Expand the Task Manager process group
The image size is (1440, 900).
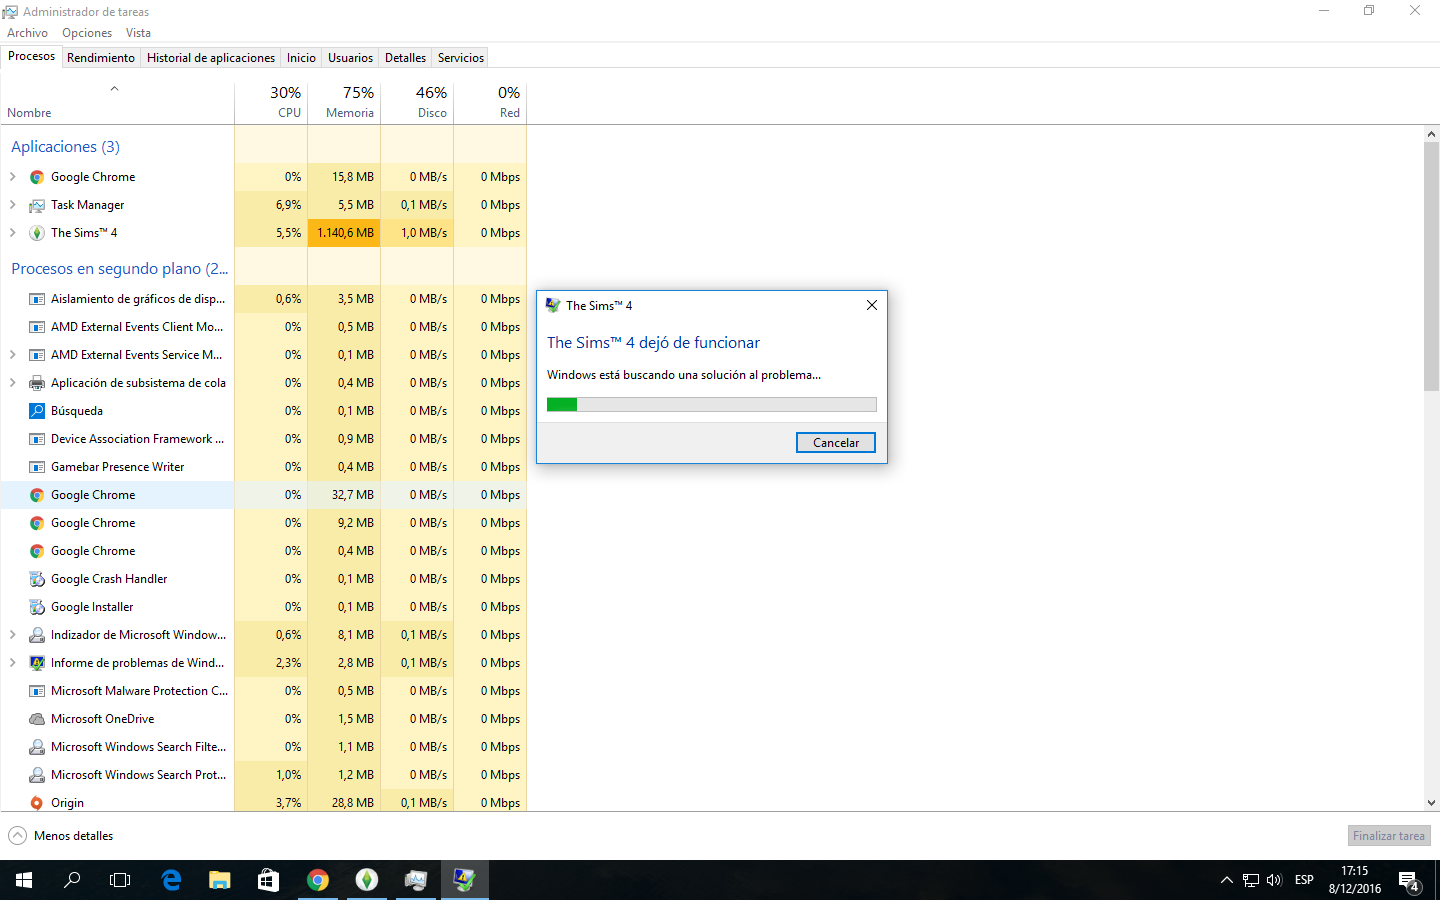(12, 205)
